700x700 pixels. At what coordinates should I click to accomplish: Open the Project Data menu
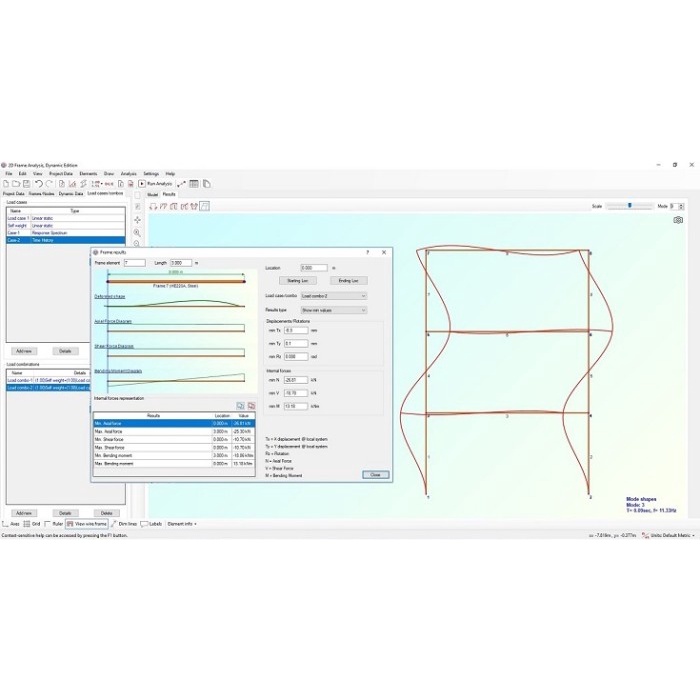pyautogui.click(x=61, y=174)
